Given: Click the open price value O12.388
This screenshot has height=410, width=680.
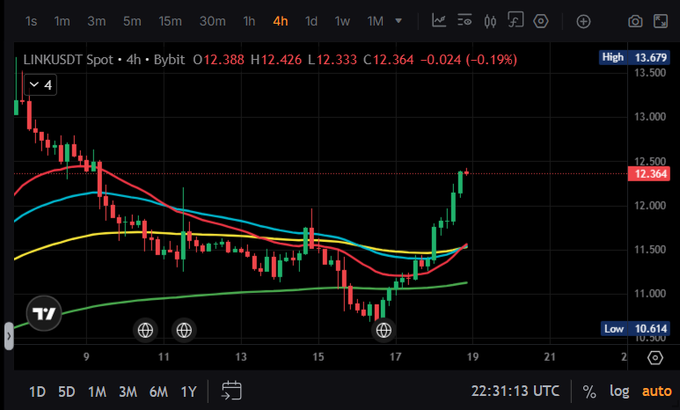Looking at the screenshot, I should click(219, 59).
